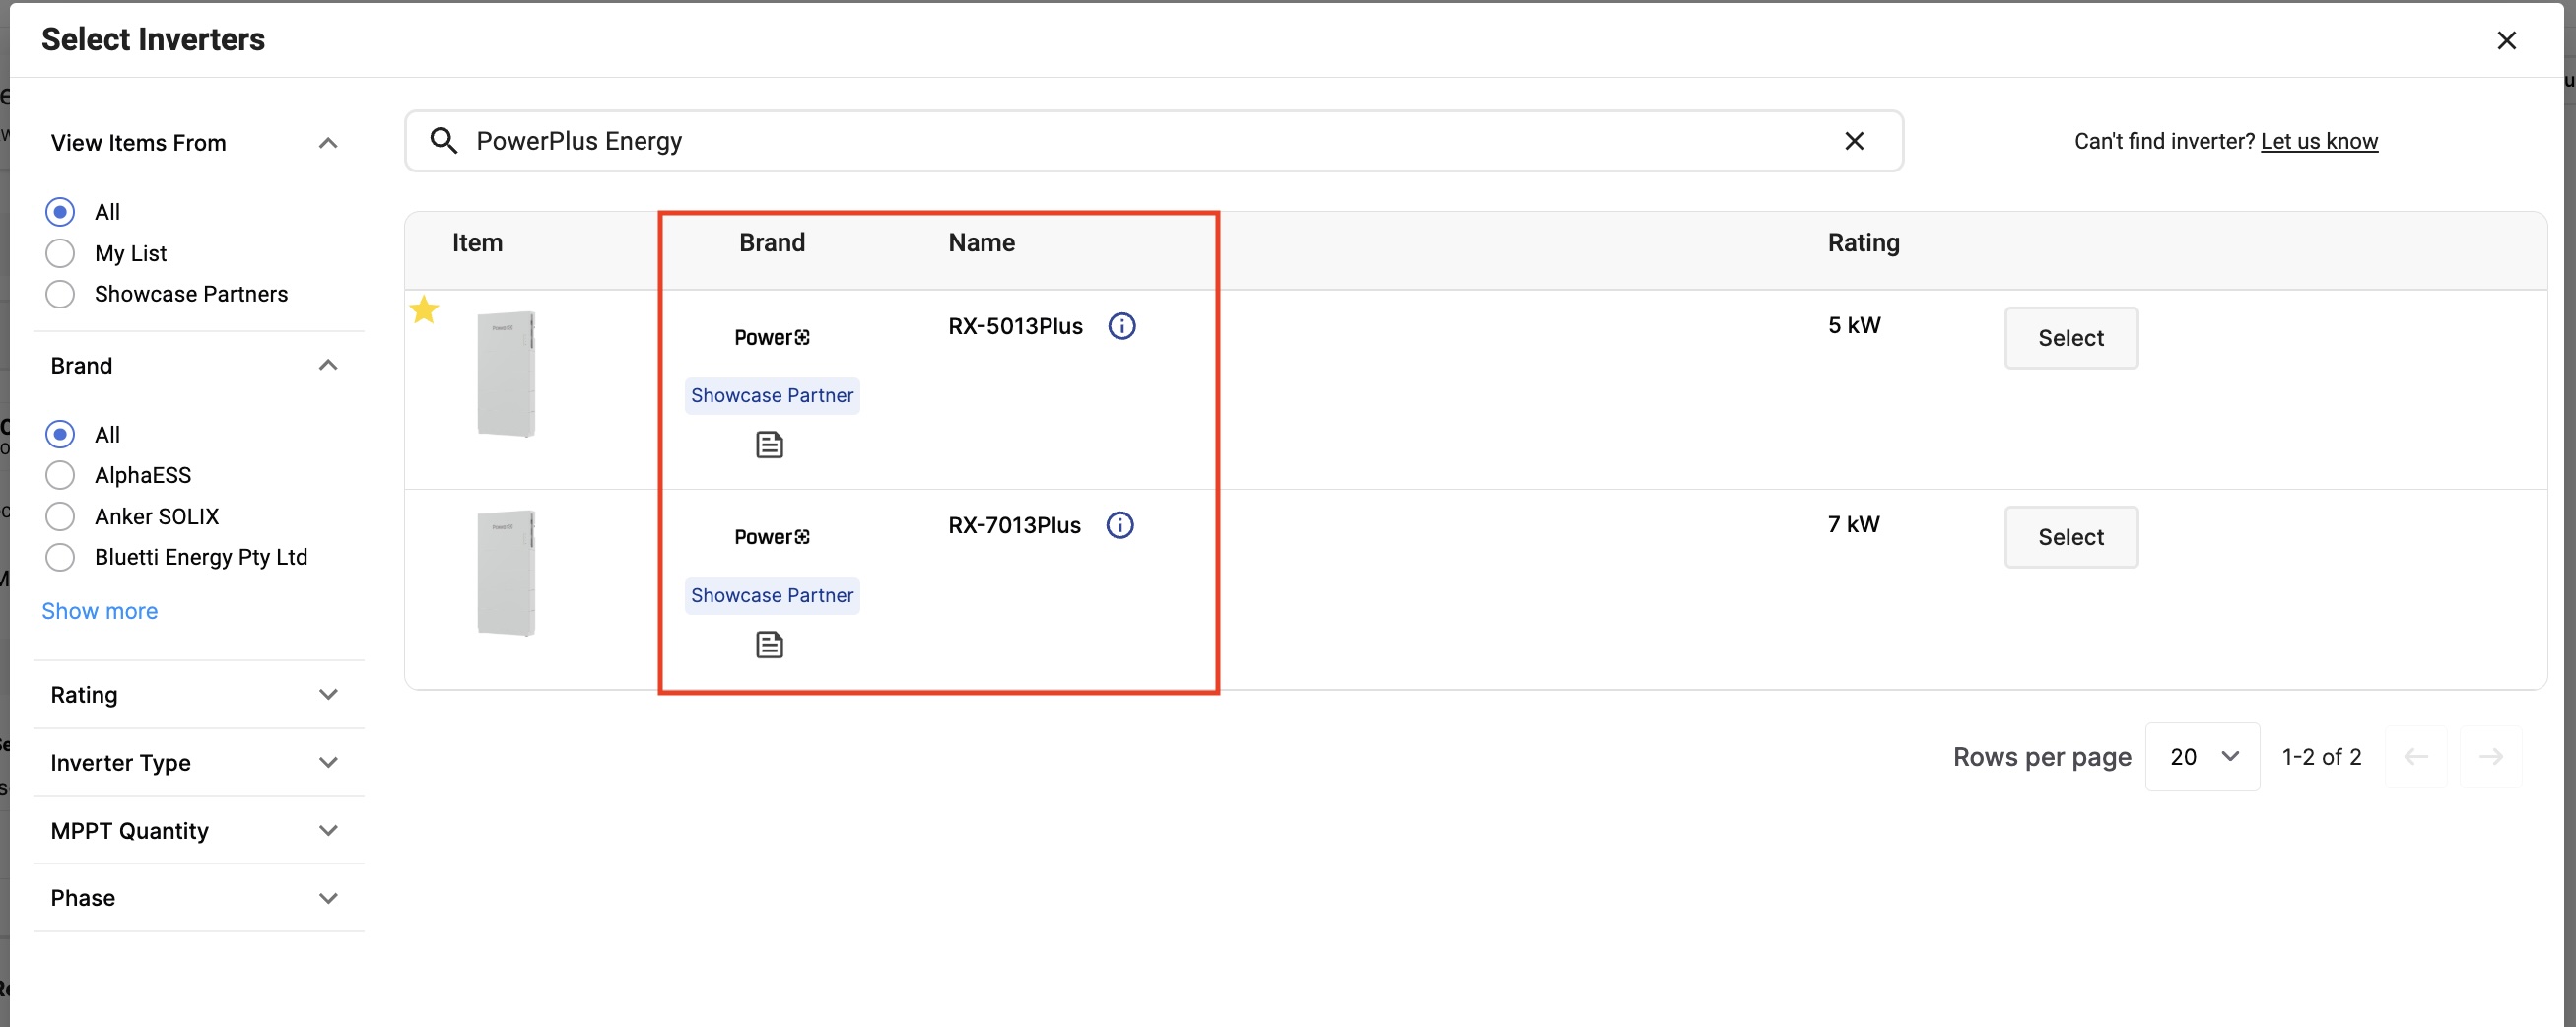
Task: Expand the Inverter Type filter section
Action: coord(196,763)
